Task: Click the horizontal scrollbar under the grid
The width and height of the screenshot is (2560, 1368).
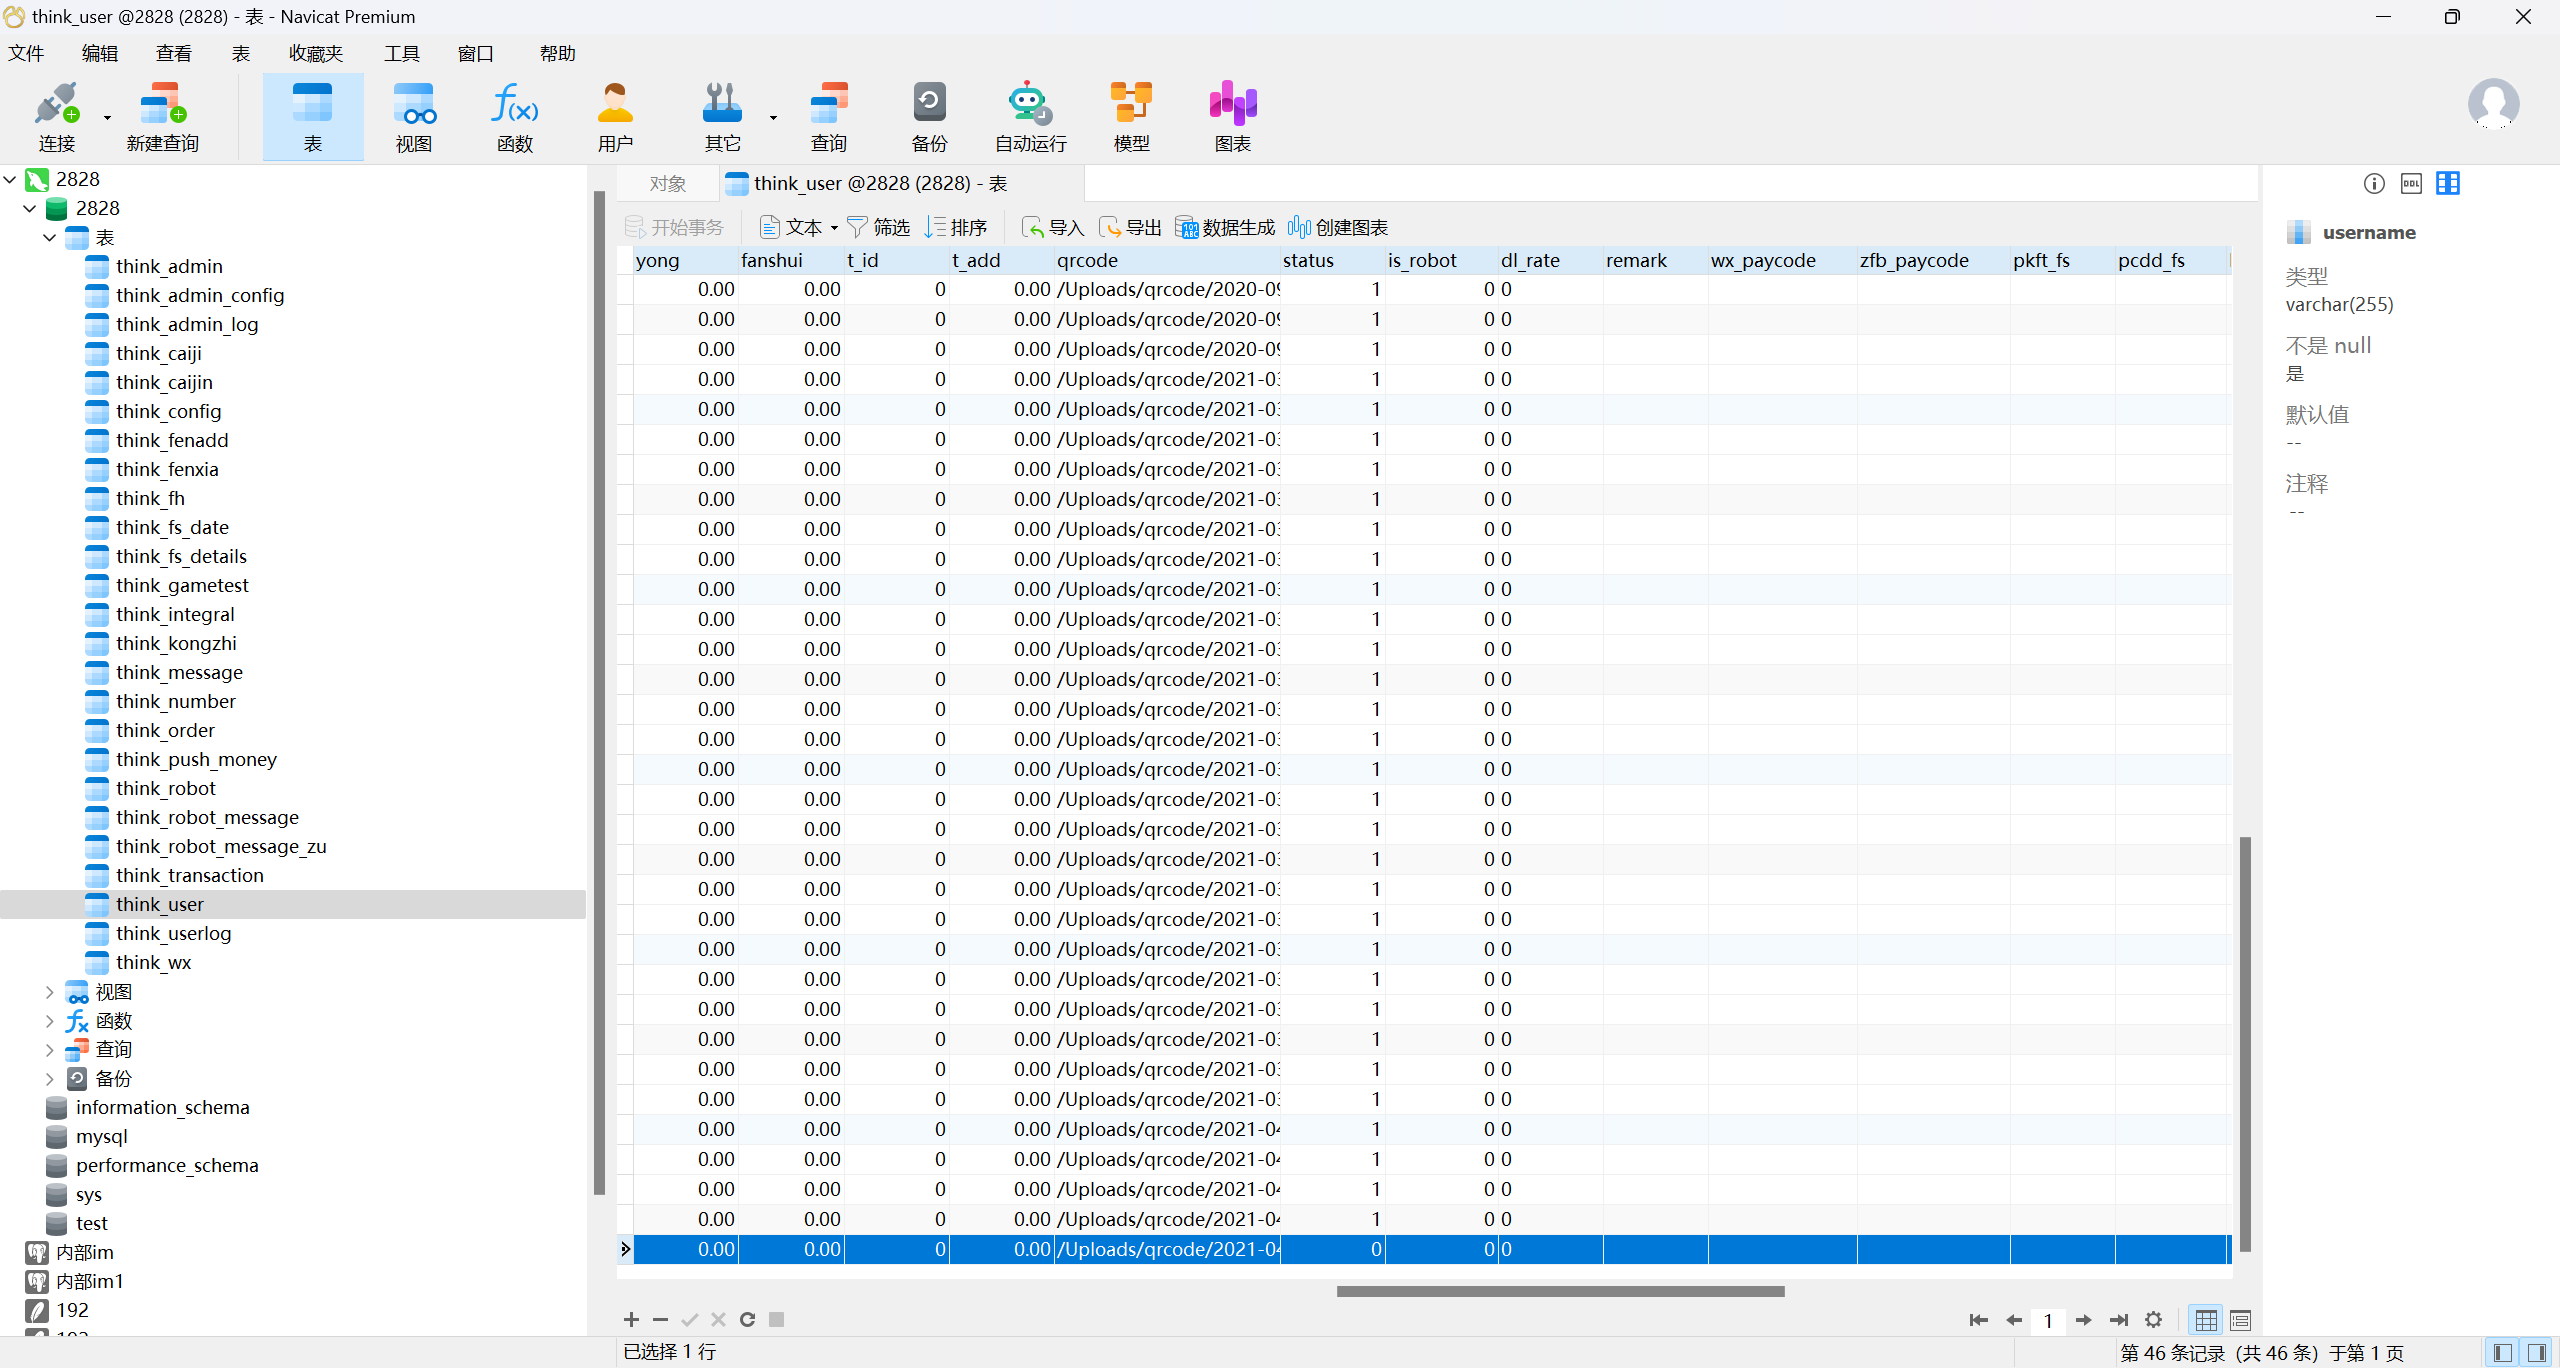Action: (1560, 1291)
